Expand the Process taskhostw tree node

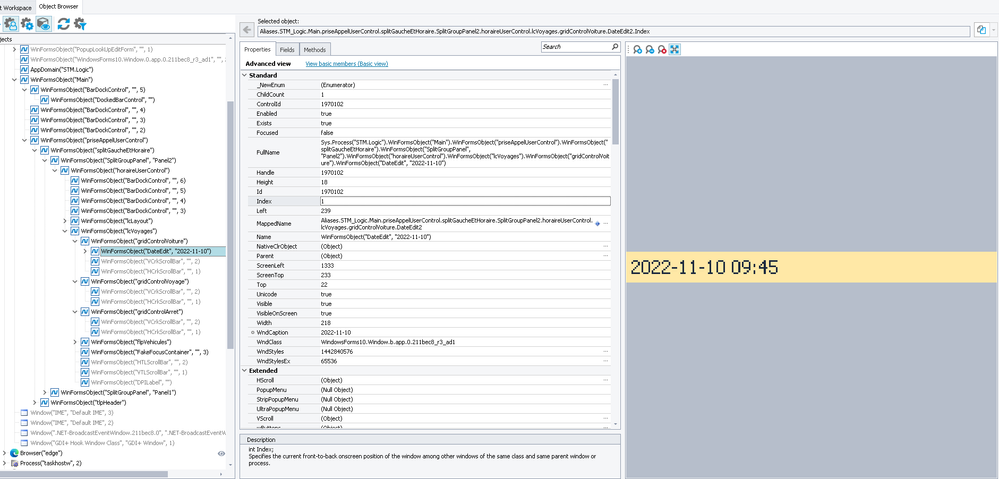[6, 464]
